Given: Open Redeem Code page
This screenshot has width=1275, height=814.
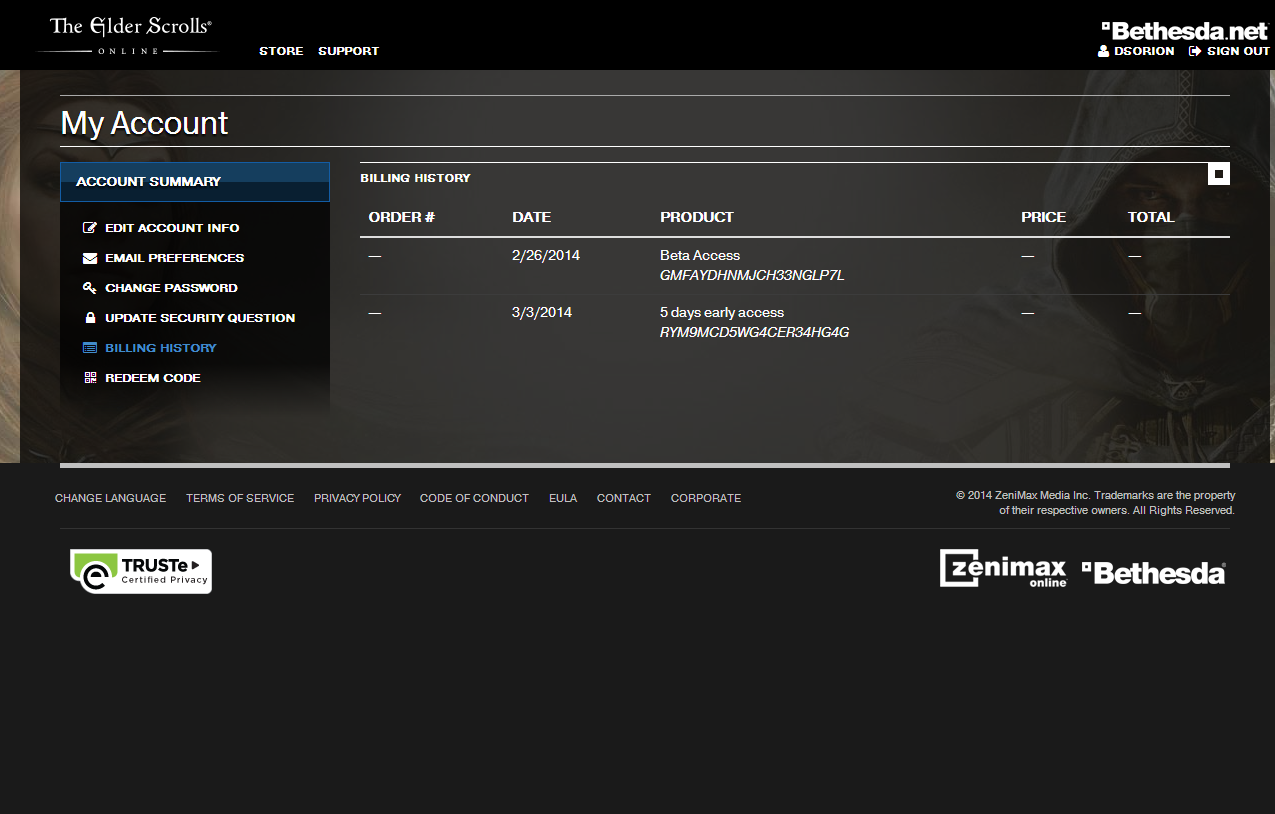Looking at the screenshot, I should 153,378.
